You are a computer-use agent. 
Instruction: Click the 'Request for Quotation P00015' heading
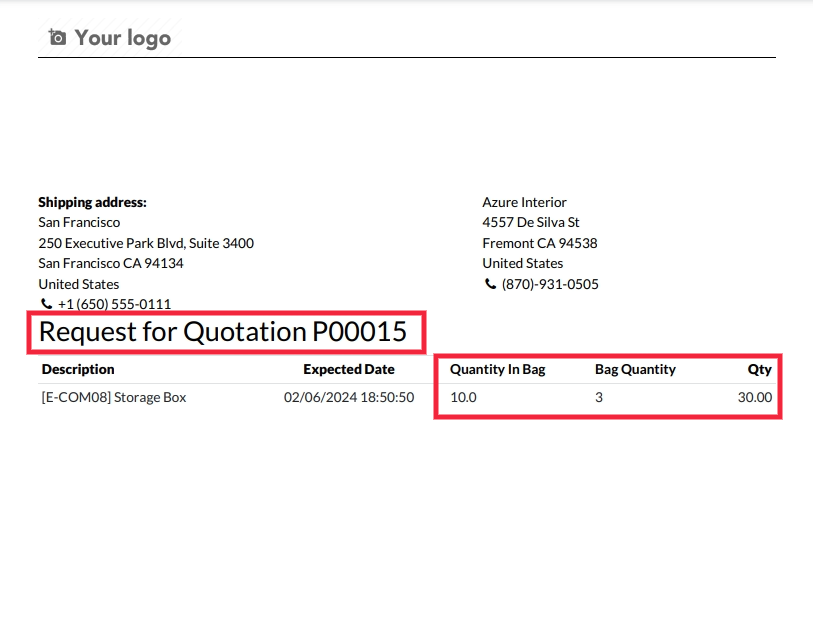click(x=223, y=332)
